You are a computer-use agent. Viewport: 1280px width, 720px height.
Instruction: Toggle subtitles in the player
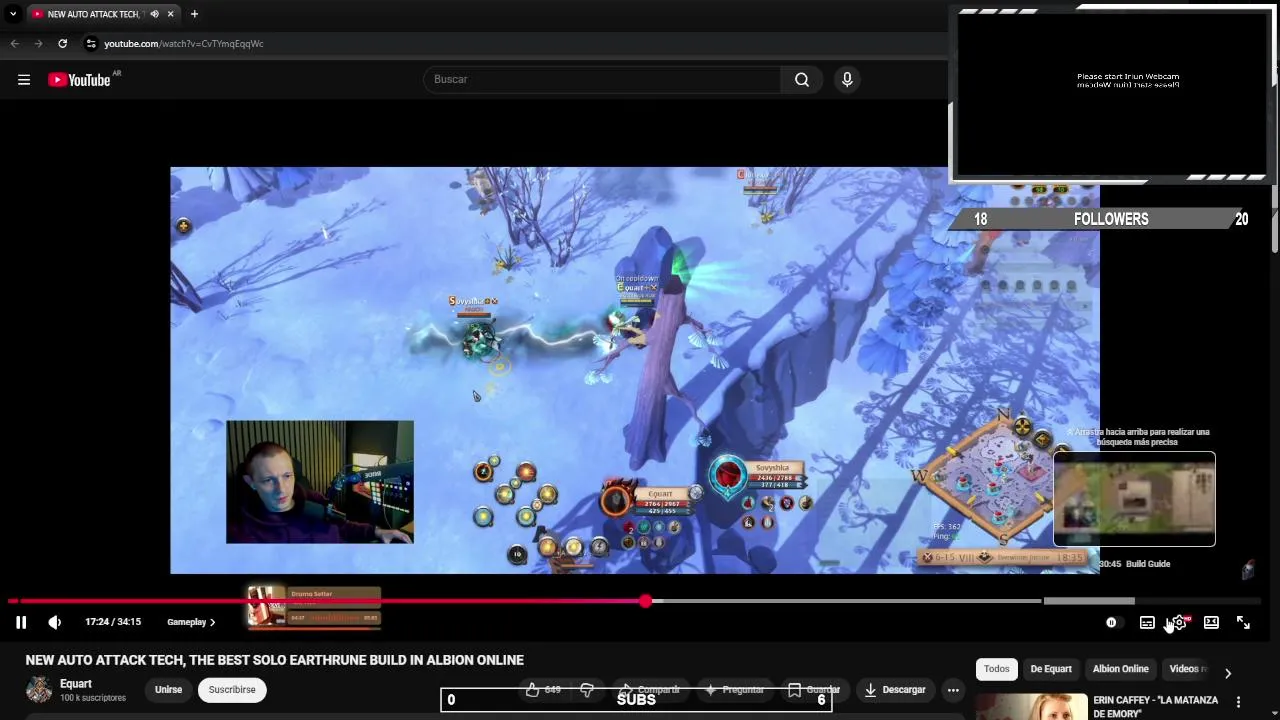point(1147,623)
